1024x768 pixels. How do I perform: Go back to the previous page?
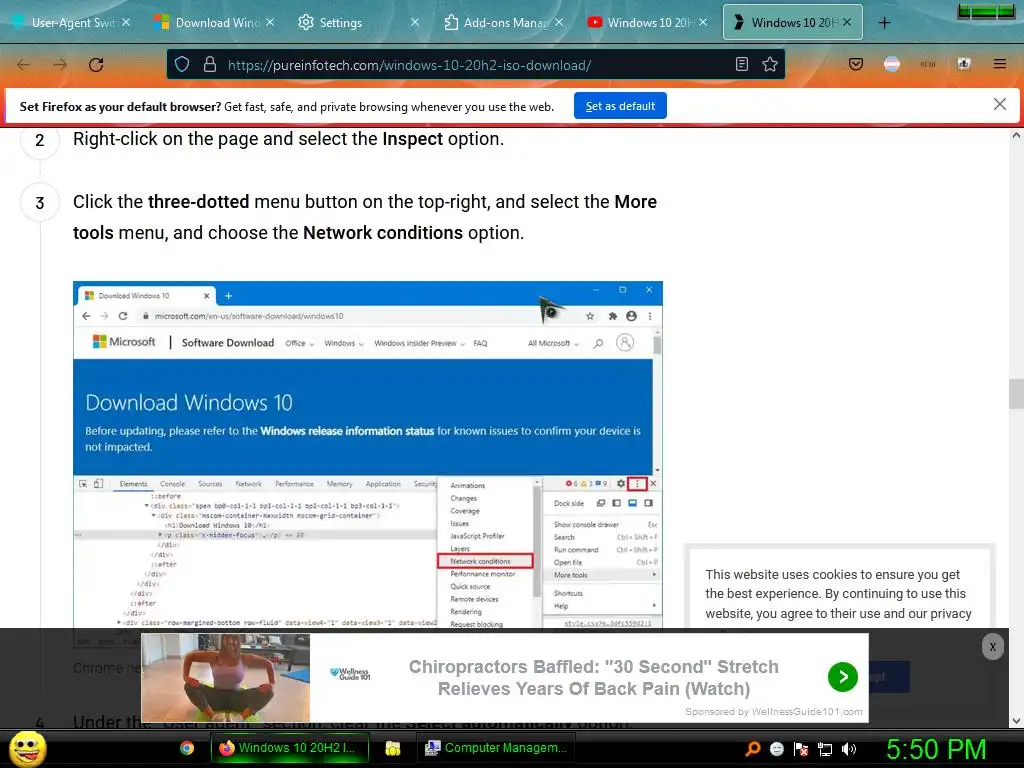tap(24, 65)
